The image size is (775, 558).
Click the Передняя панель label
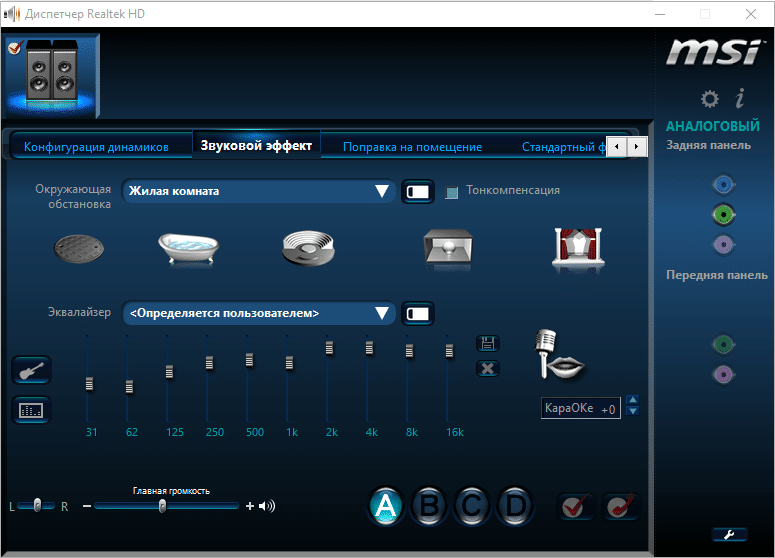click(717, 275)
